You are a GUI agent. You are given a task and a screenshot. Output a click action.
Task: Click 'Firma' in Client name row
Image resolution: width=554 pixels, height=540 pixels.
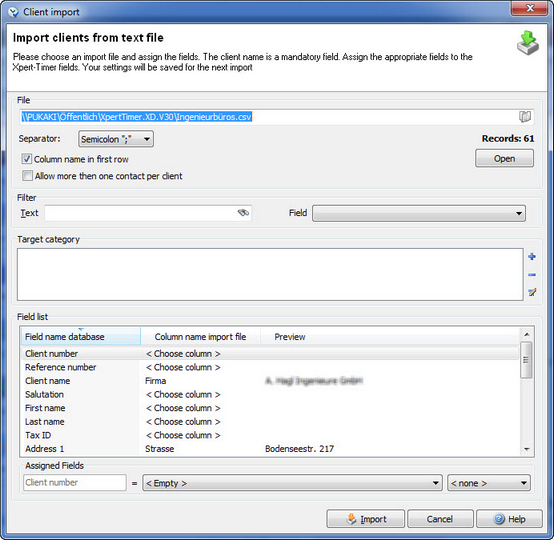155,381
